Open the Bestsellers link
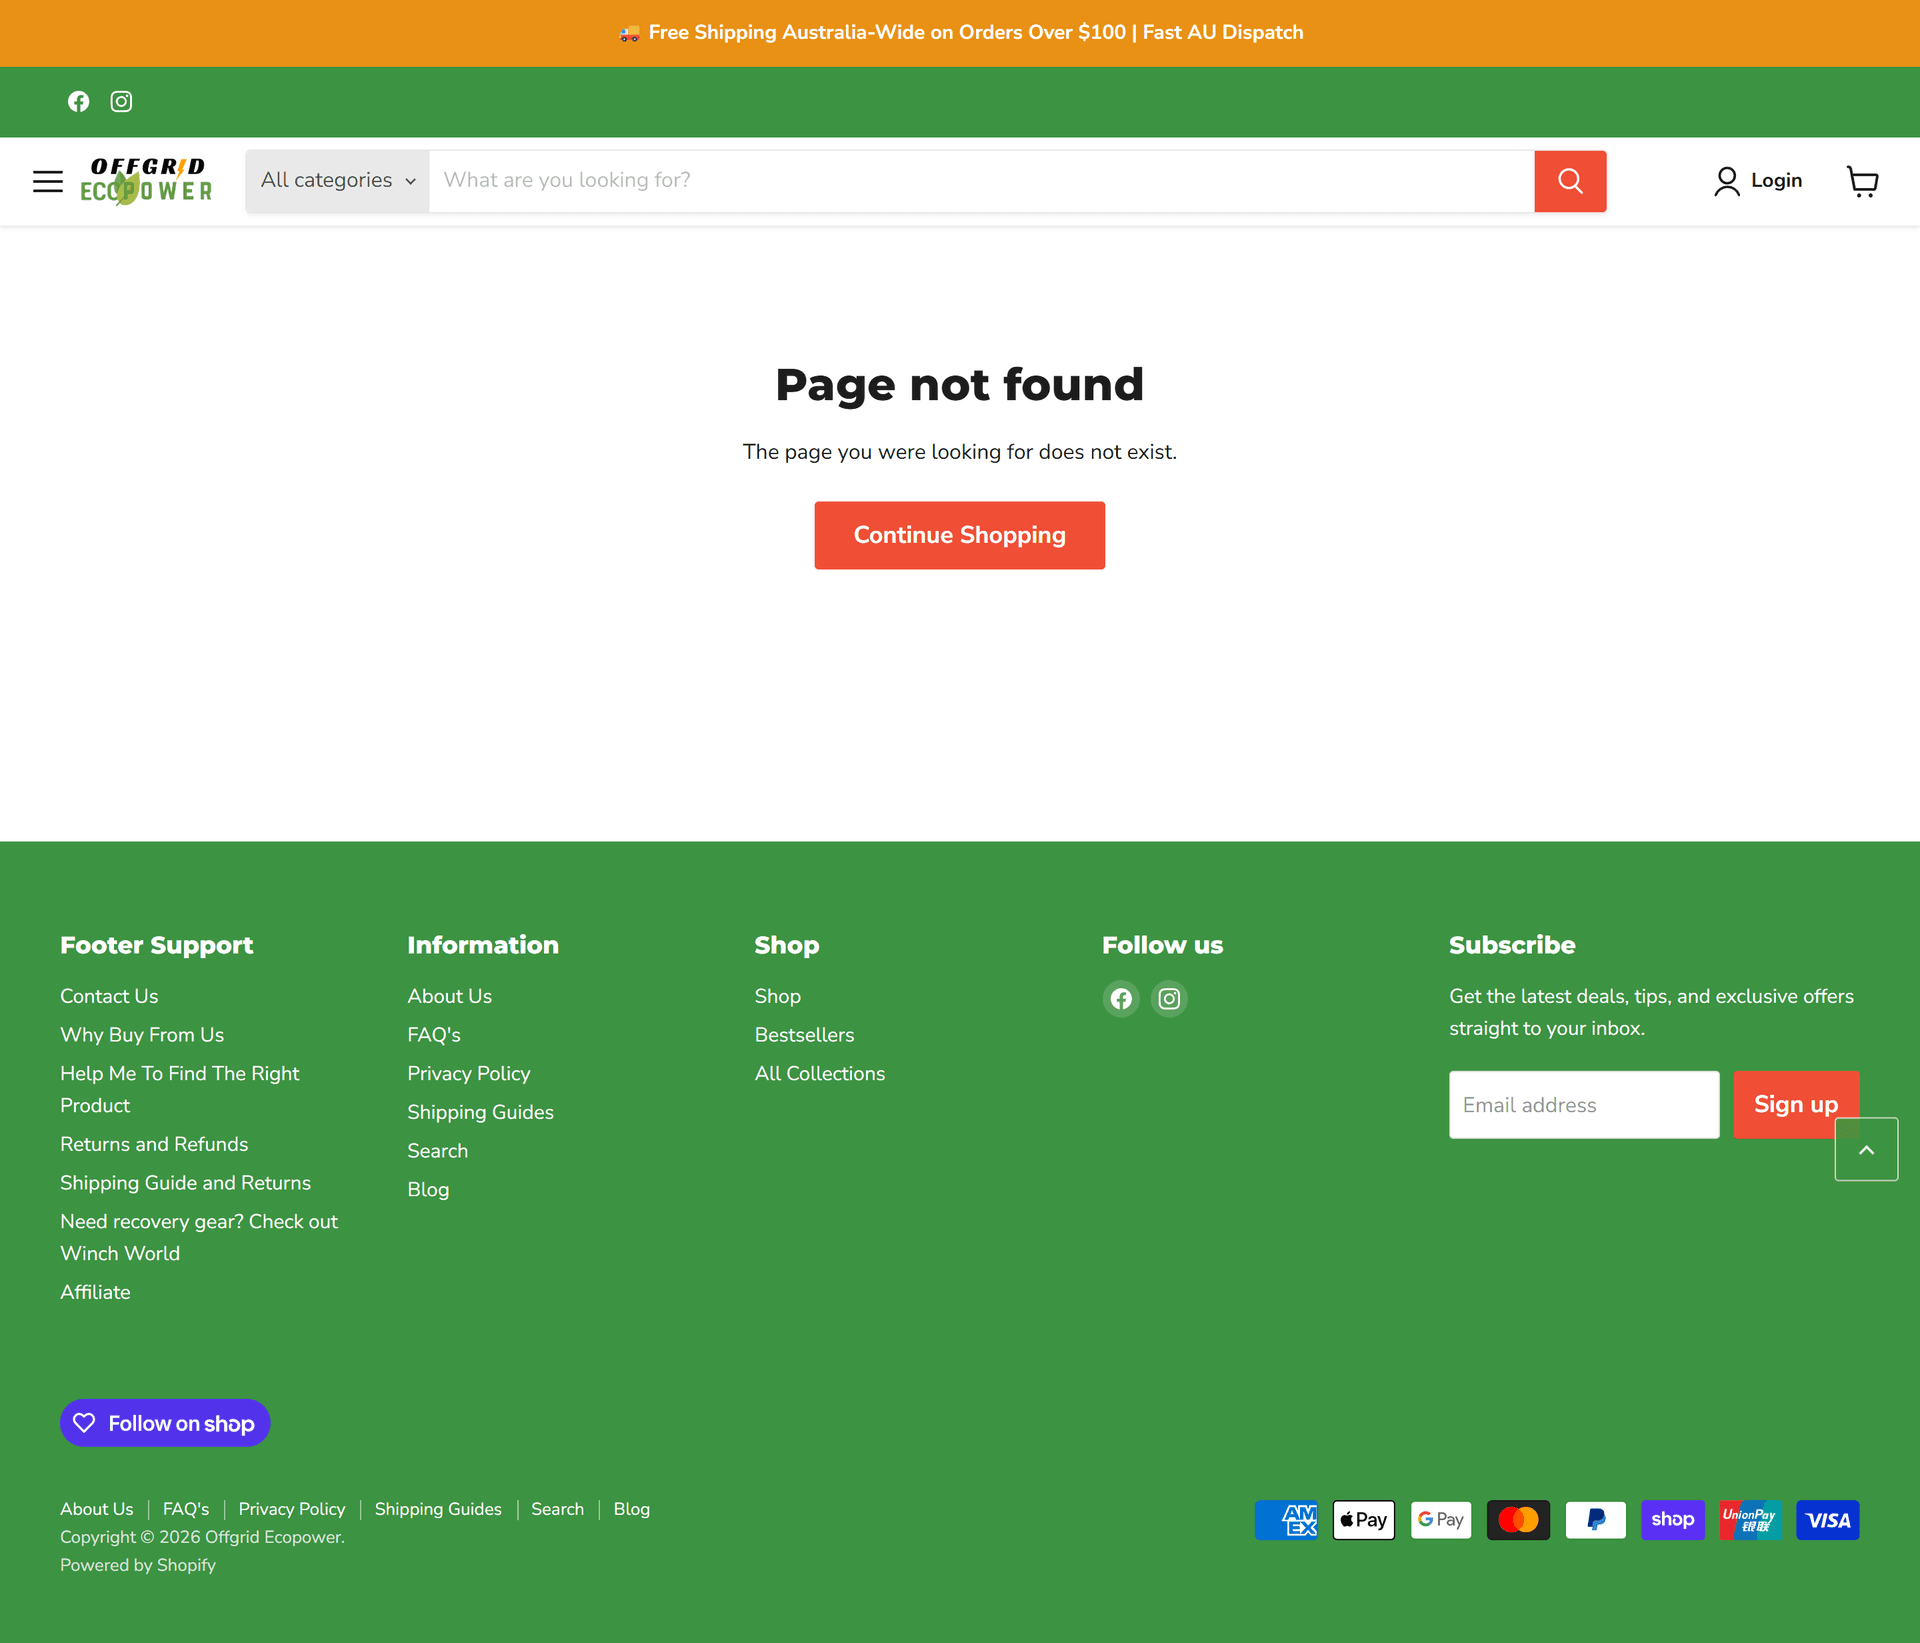 (804, 1035)
